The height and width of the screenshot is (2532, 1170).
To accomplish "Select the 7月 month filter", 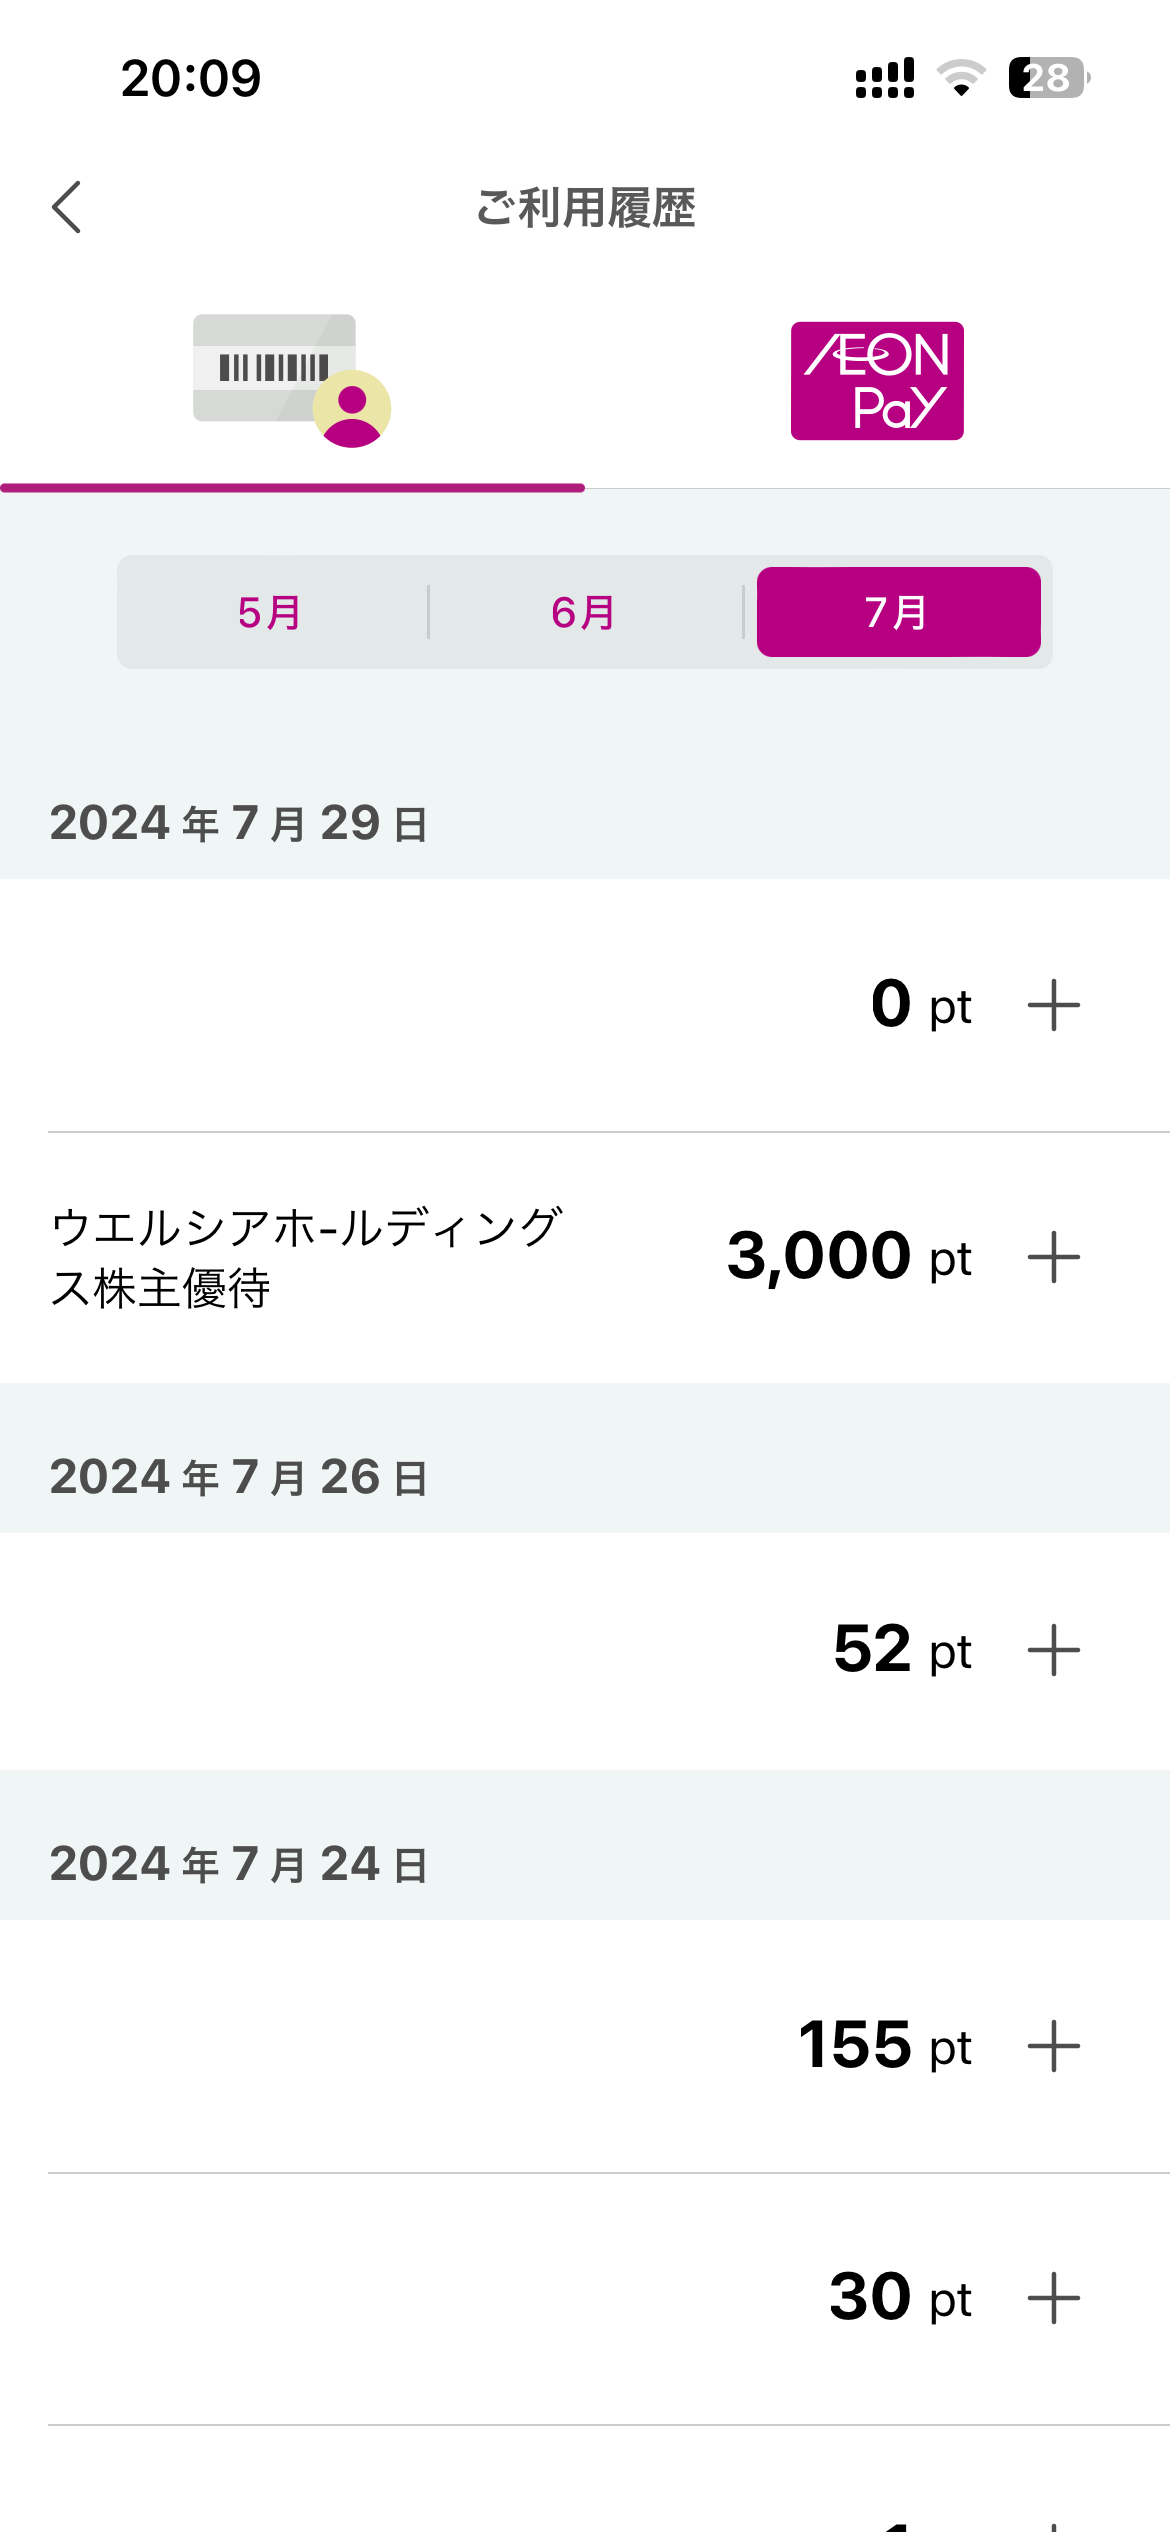I will 898,612.
